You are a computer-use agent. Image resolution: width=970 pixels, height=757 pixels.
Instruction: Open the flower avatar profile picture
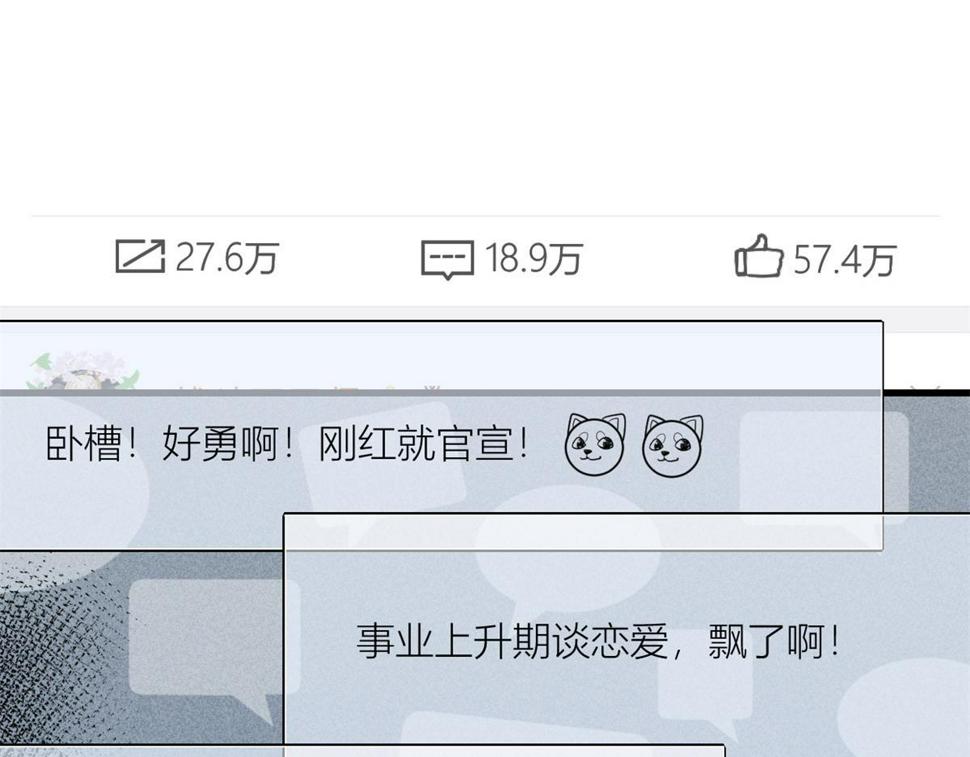point(84,370)
